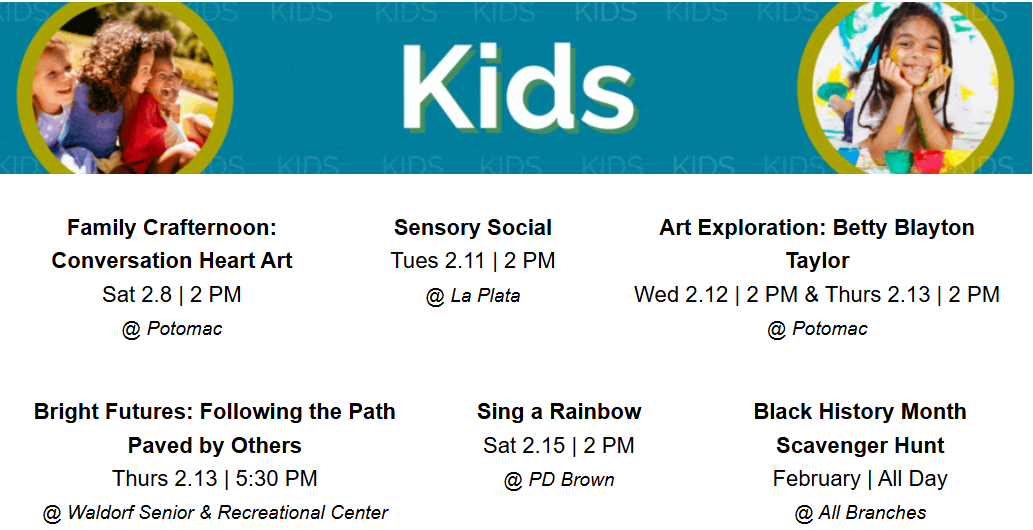Click the large "Kids" banner heading
Image resolution: width=1033 pixels, height=530 pixels.
click(x=517, y=87)
